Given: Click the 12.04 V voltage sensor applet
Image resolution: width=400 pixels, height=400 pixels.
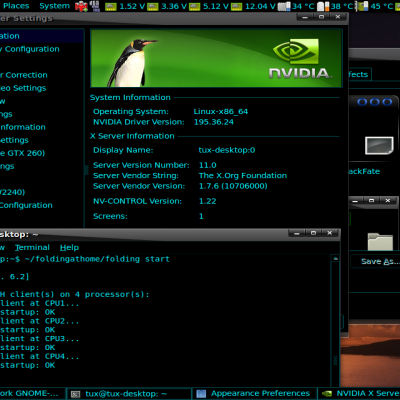Looking at the screenshot, I should (x=253, y=6).
